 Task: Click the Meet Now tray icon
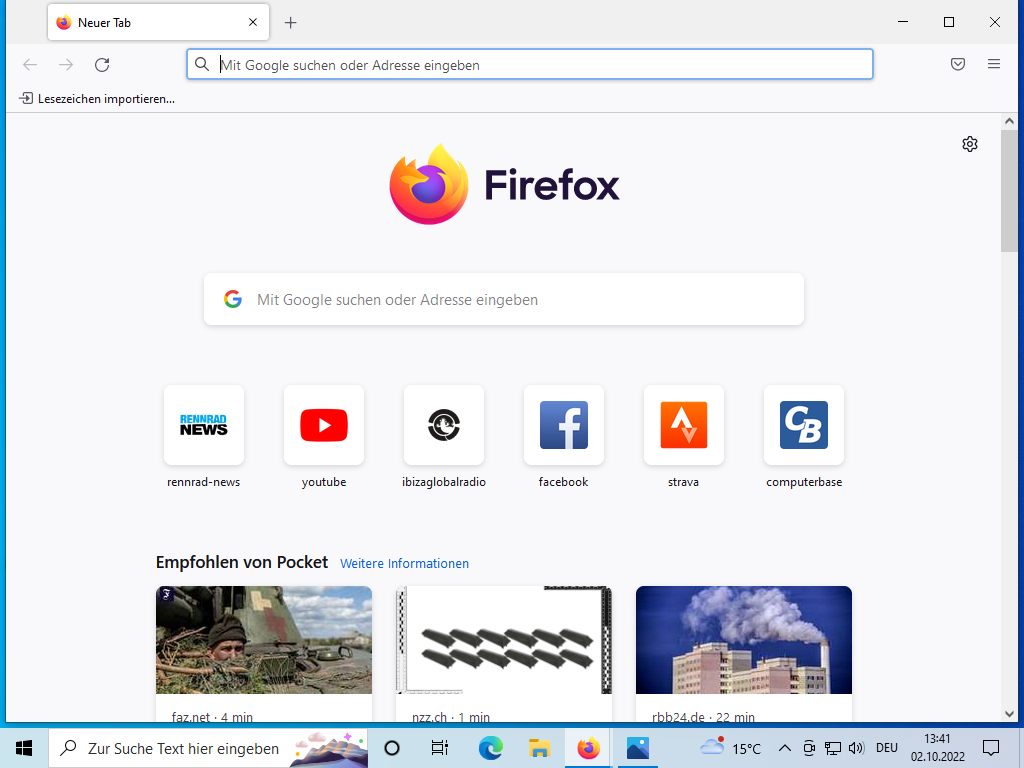tap(808, 748)
